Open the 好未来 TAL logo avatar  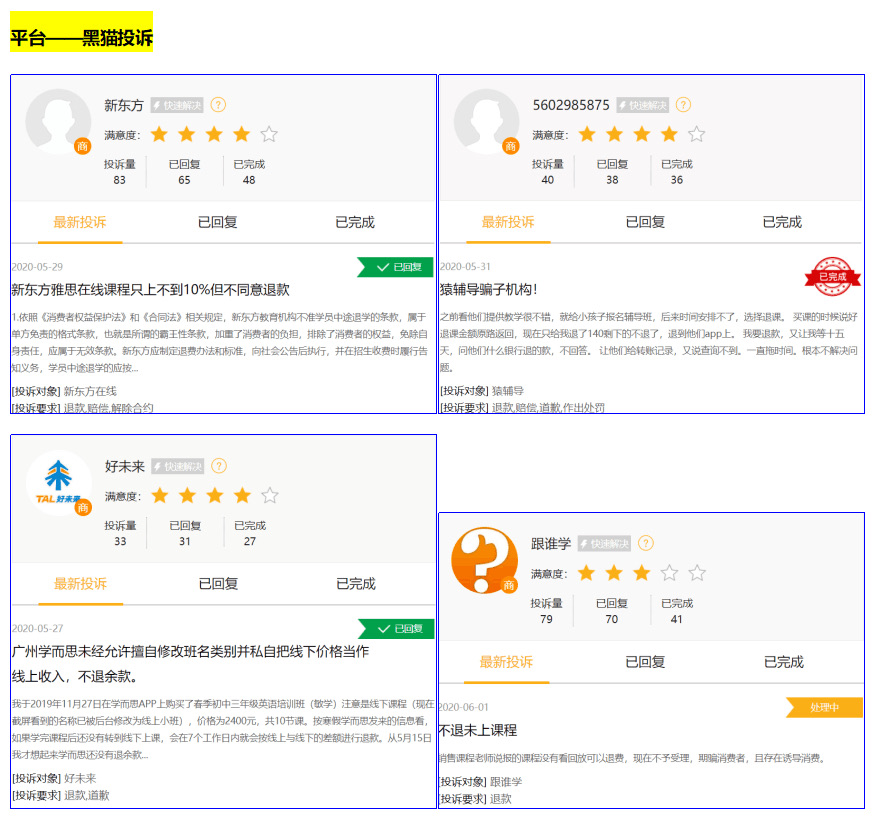point(59,483)
